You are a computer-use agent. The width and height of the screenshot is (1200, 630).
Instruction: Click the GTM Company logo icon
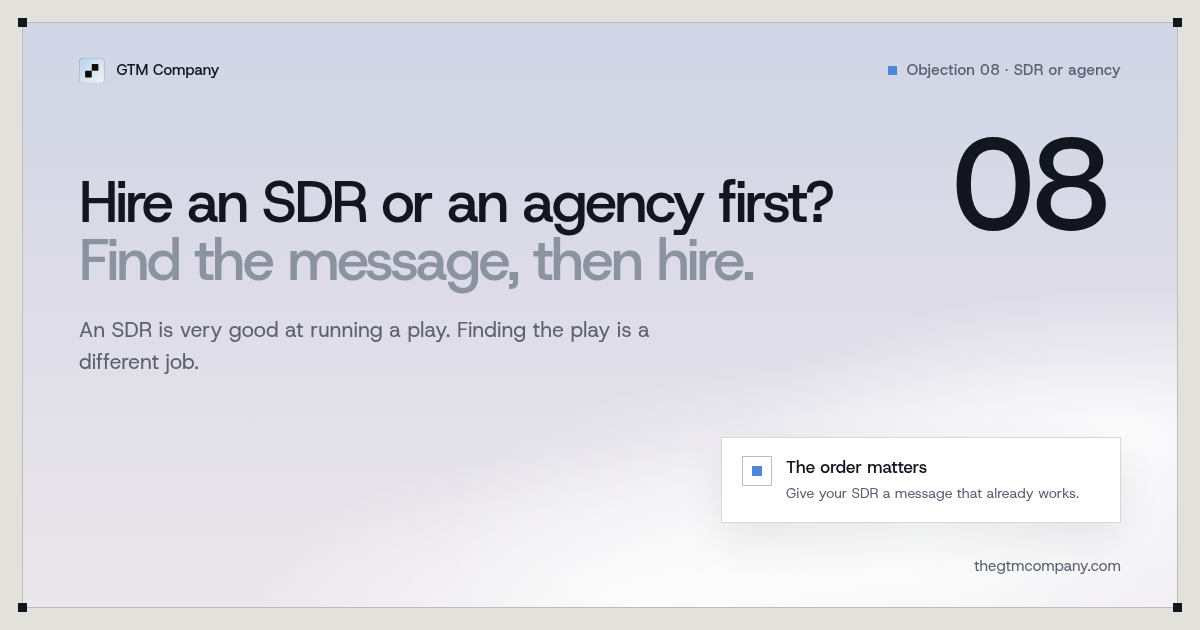pyautogui.click(x=92, y=70)
